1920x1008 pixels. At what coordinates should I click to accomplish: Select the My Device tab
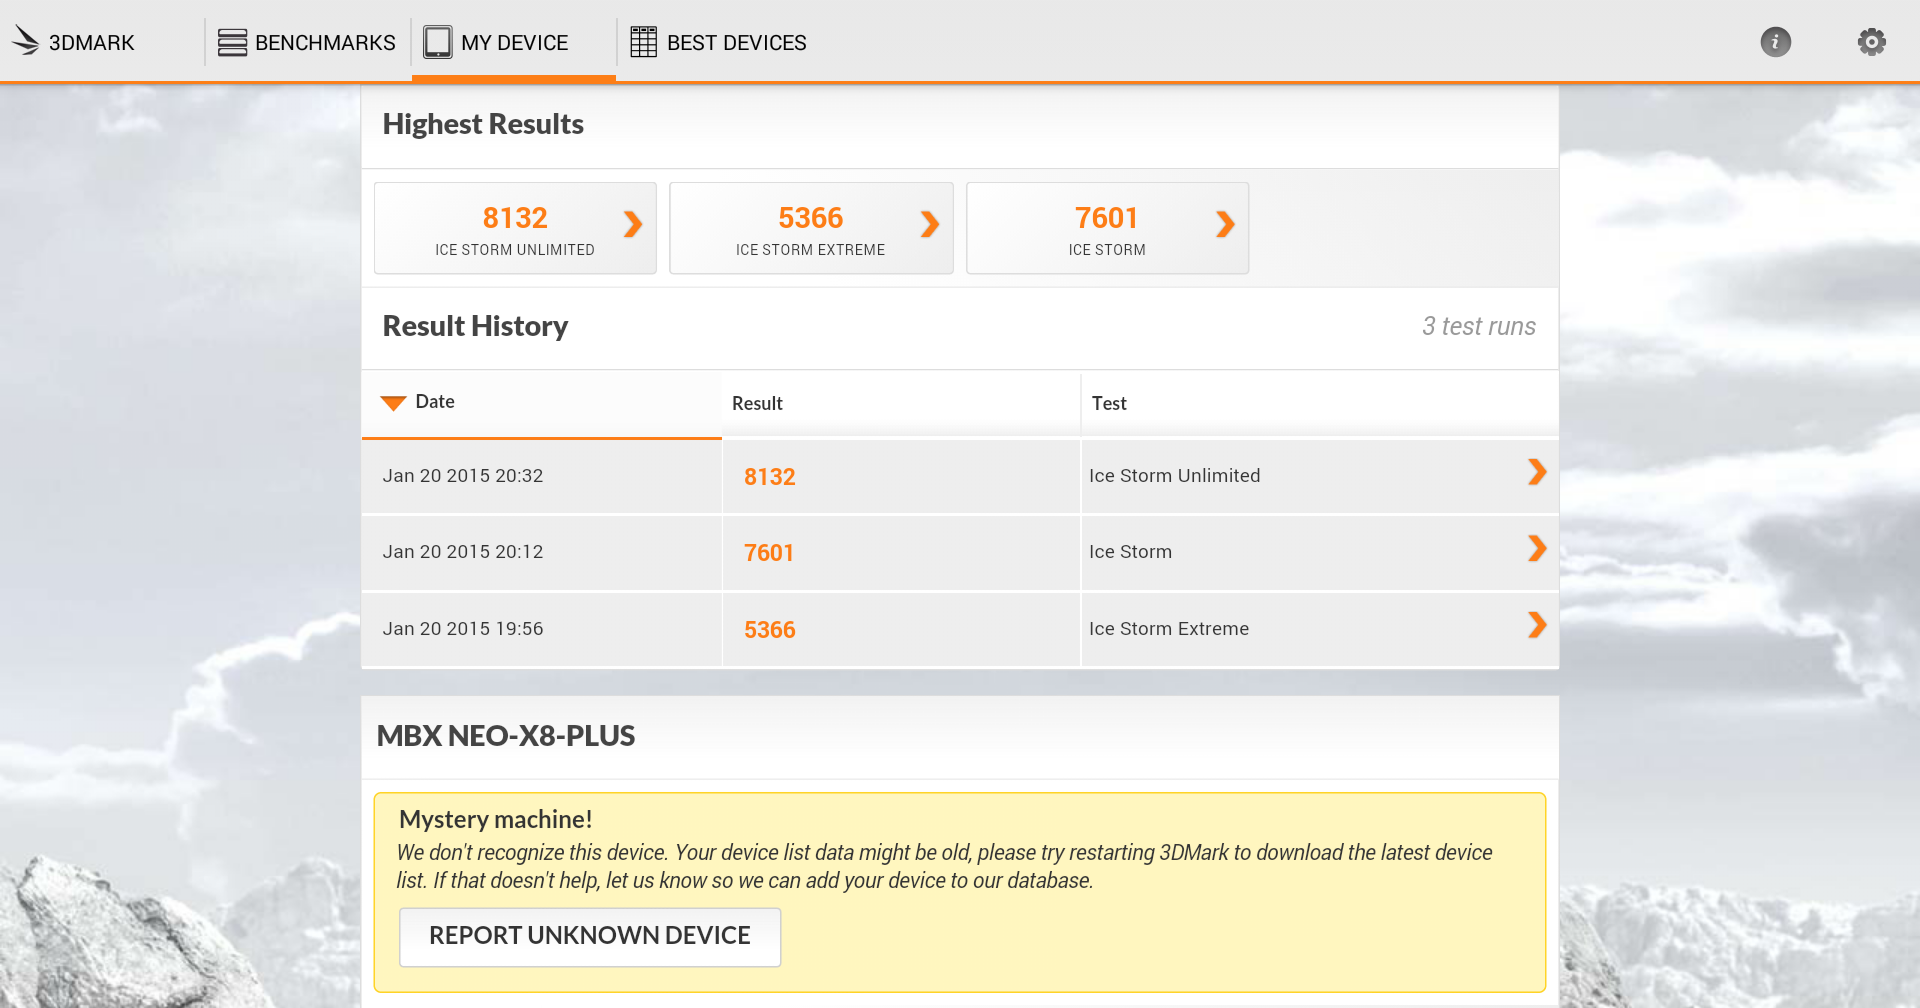tap(514, 42)
